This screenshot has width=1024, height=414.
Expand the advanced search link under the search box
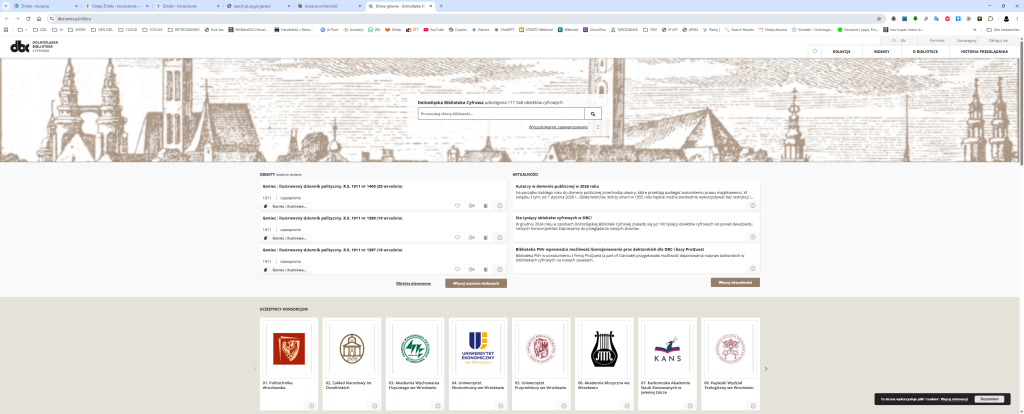coord(558,127)
